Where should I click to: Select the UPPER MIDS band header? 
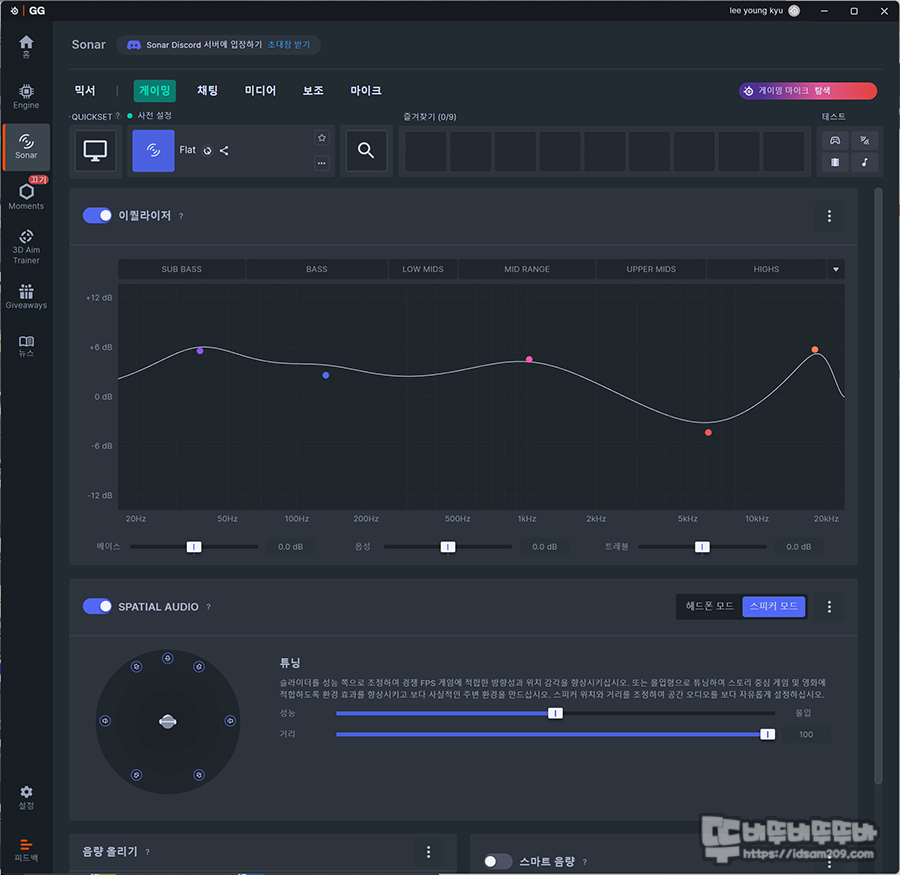[651, 269]
